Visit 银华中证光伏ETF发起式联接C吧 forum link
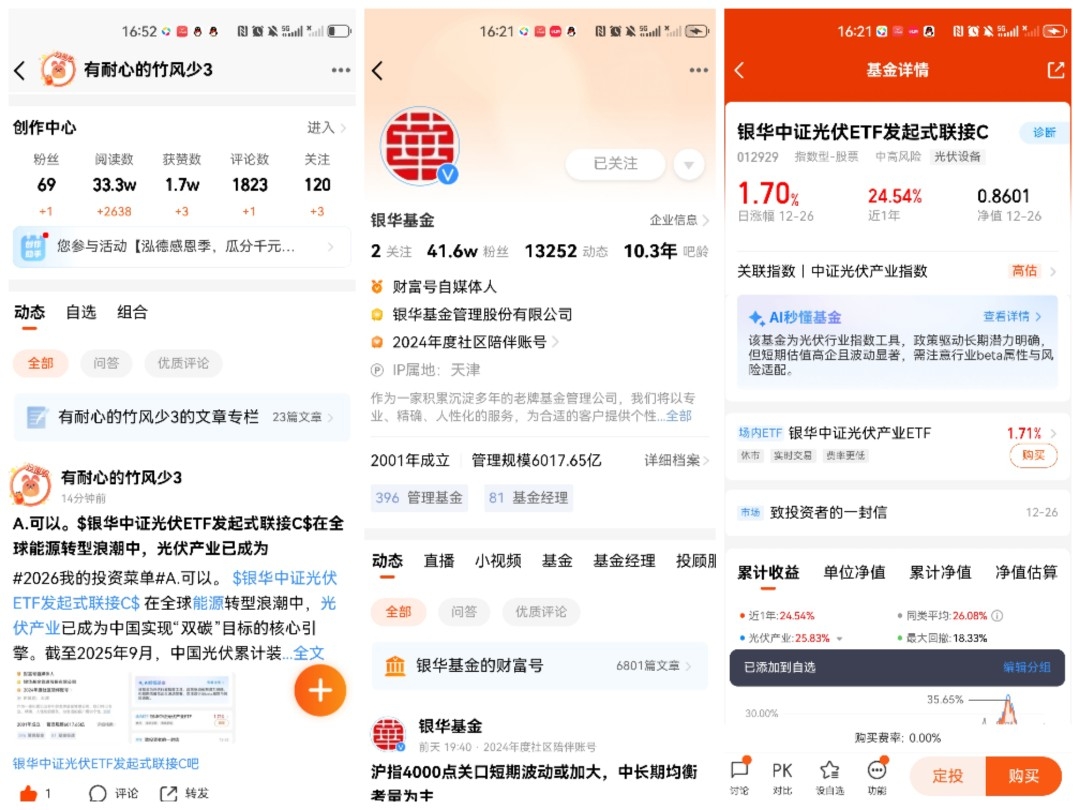Viewport: 1080px width, 810px height. click(x=105, y=763)
